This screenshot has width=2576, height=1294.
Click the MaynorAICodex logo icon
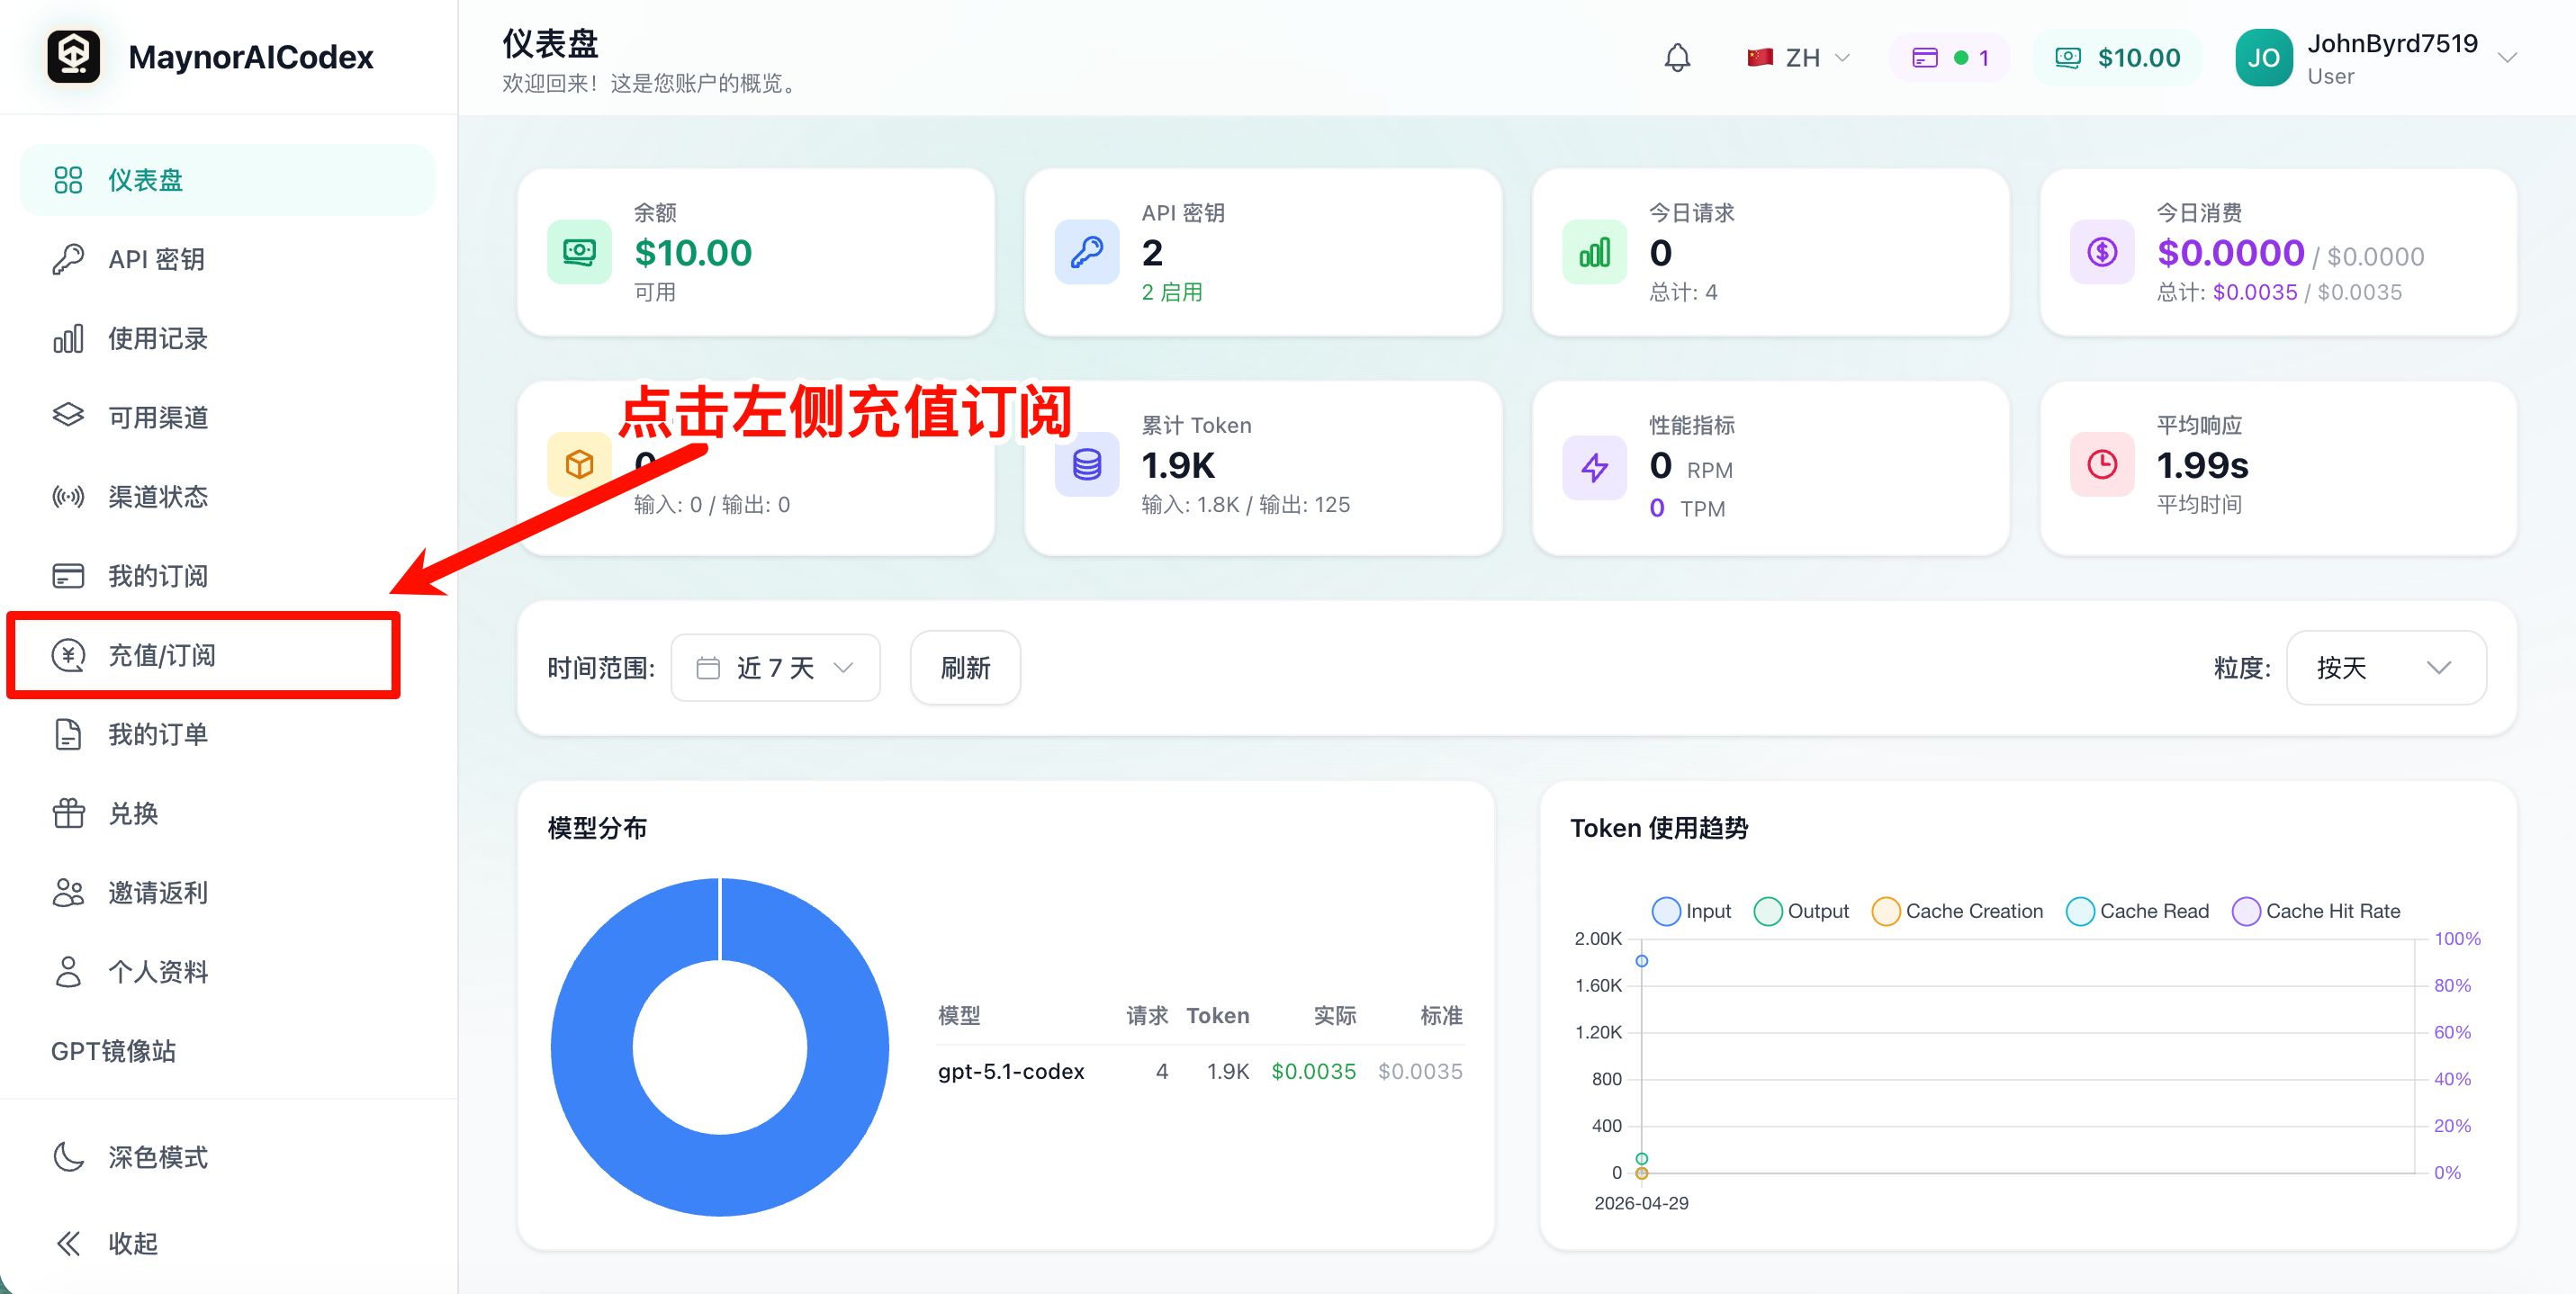tap(74, 56)
